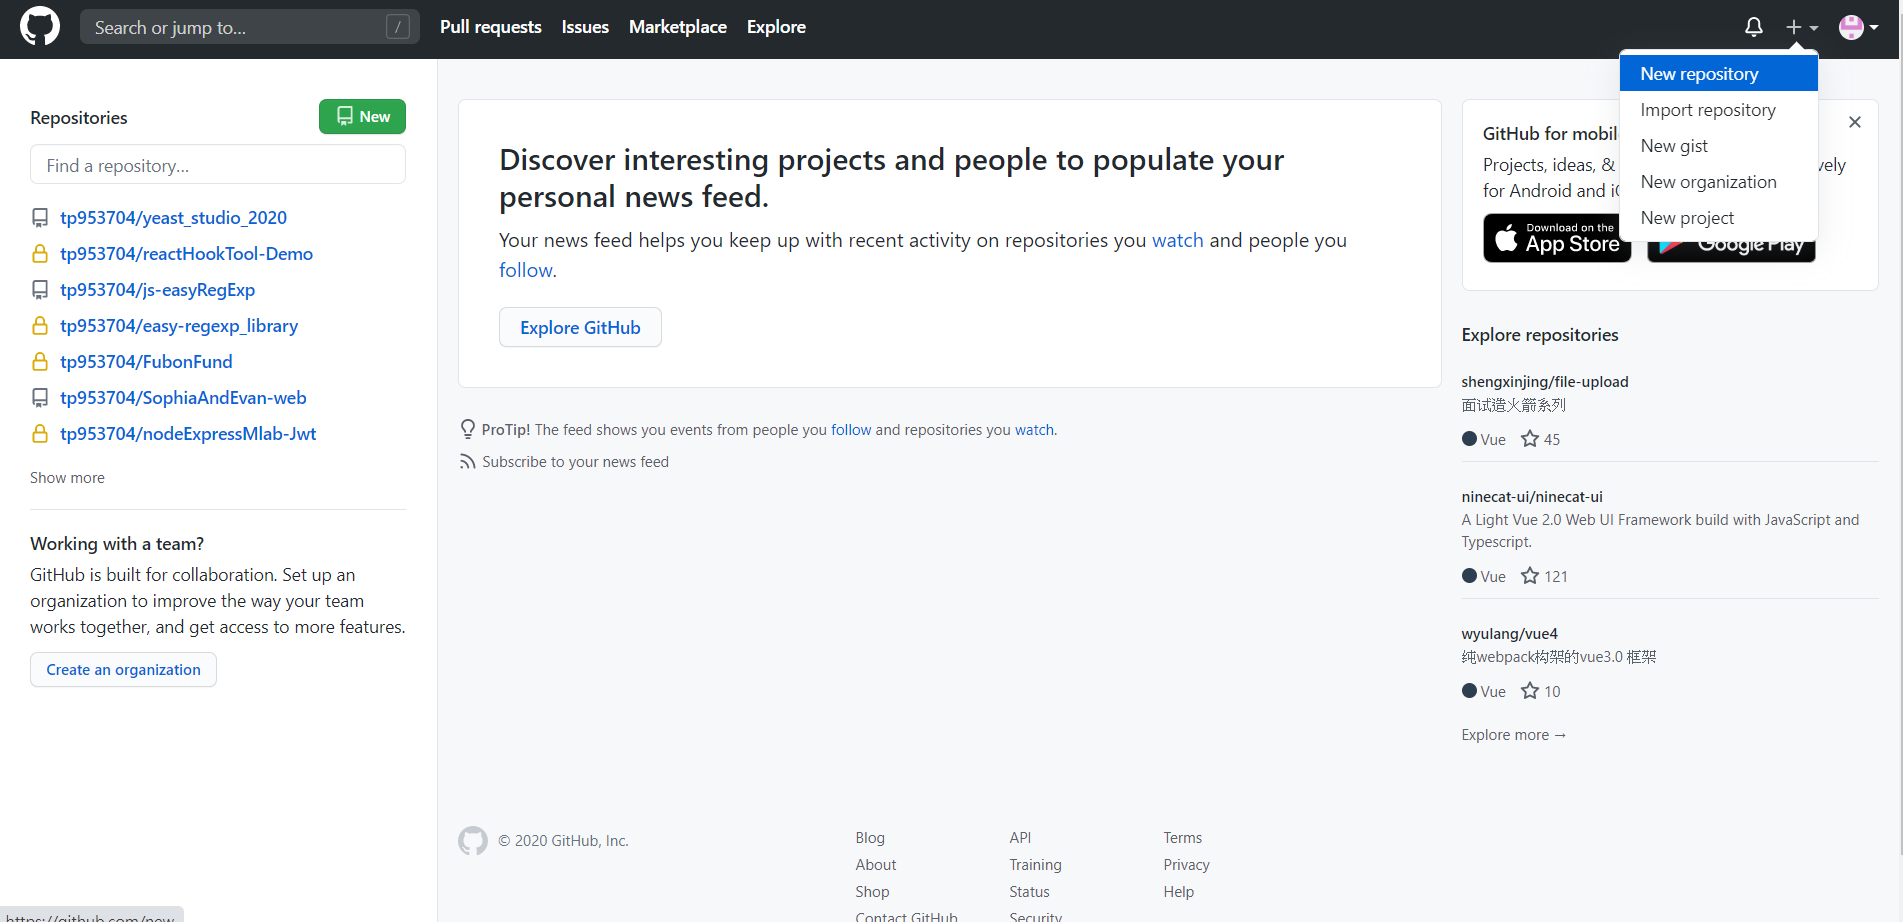Go to Explore in the header

click(x=776, y=27)
